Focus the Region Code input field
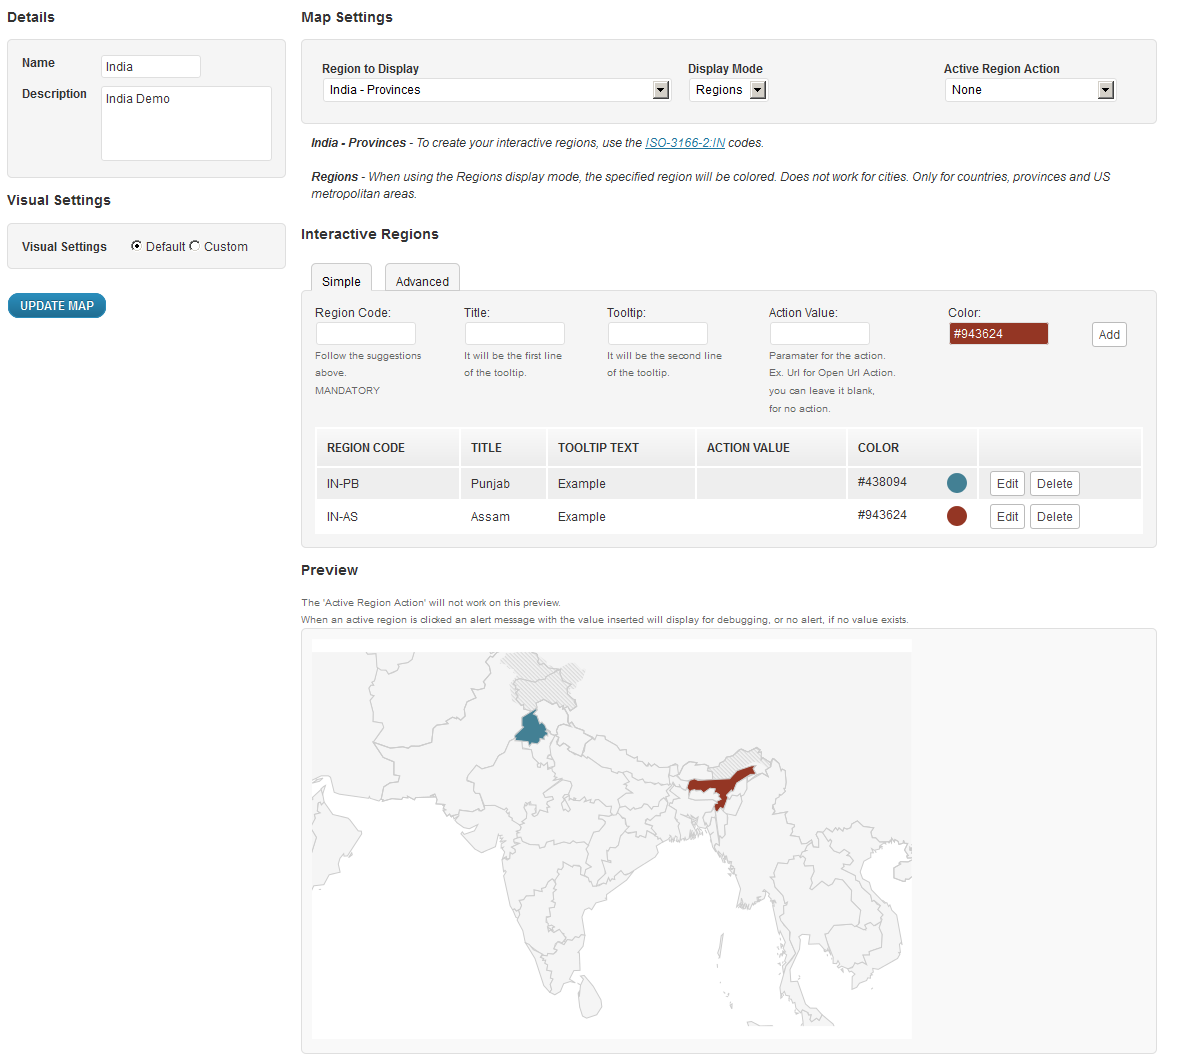This screenshot has width=1182, height=1061. (x=365, y=334)
